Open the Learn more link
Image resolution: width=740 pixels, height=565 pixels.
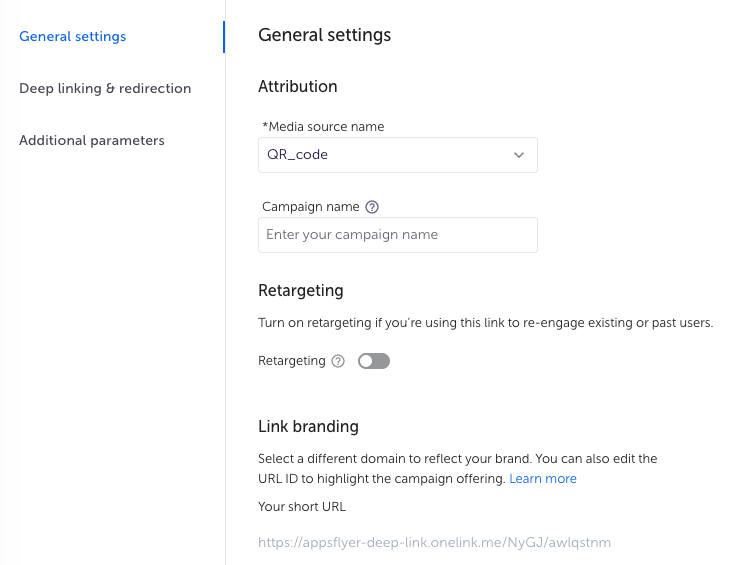543,479
